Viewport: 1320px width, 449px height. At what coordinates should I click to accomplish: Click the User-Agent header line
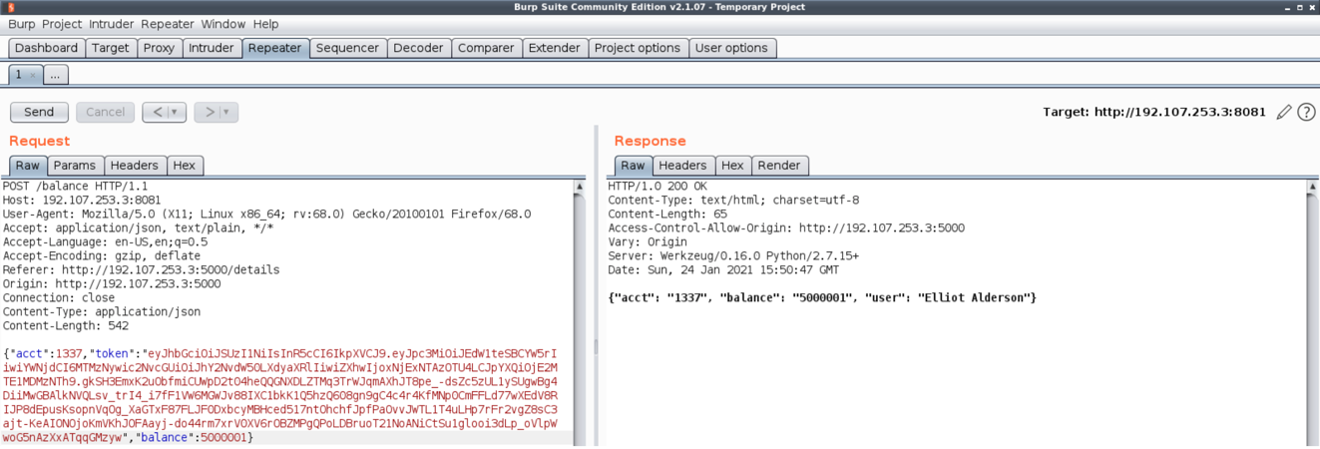point(267,214)
